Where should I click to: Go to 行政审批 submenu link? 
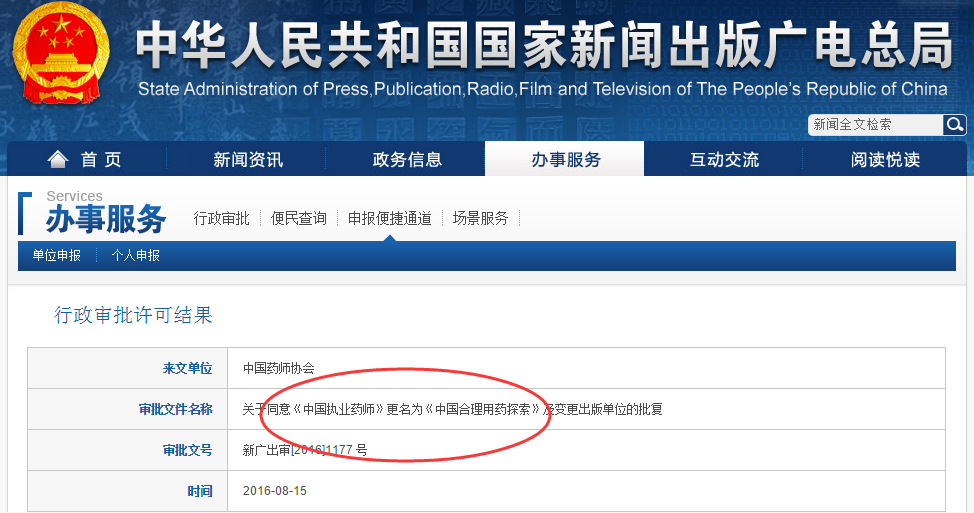221,218
